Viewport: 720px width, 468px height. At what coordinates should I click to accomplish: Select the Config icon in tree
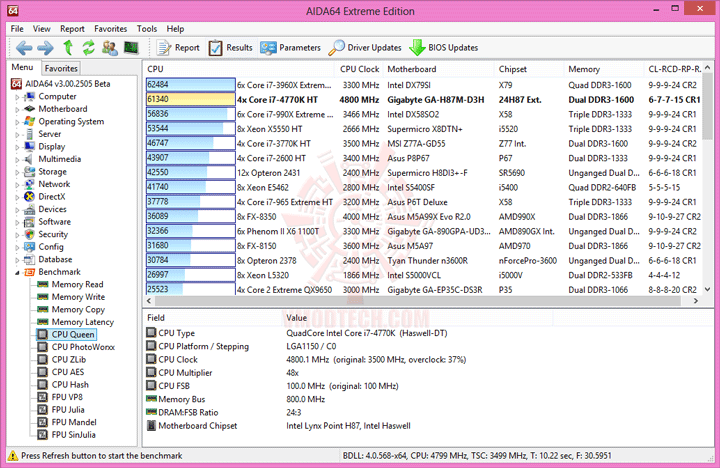click(29, 247)
